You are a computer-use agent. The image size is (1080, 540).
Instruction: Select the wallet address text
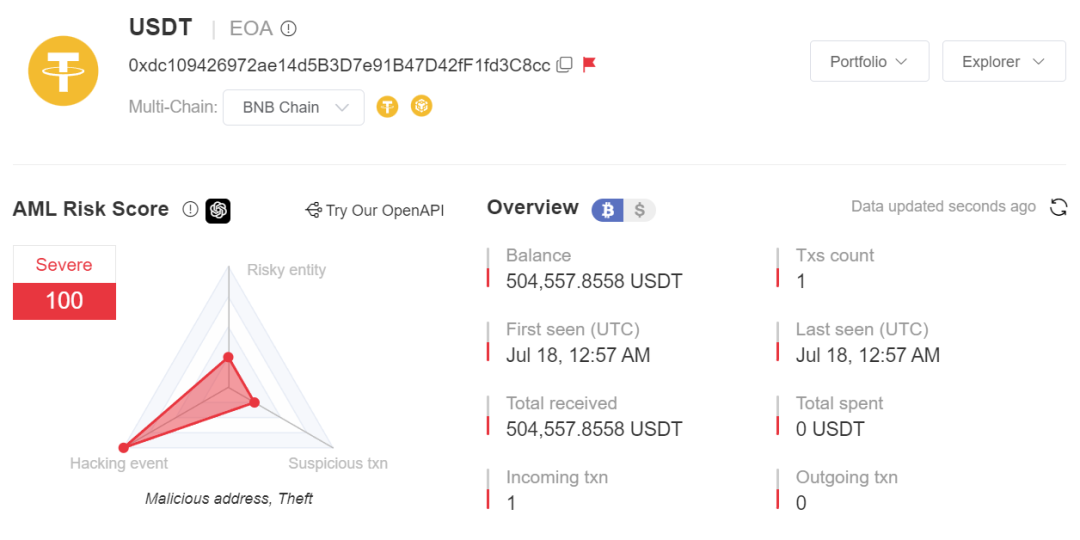click(x=340, y=65)
